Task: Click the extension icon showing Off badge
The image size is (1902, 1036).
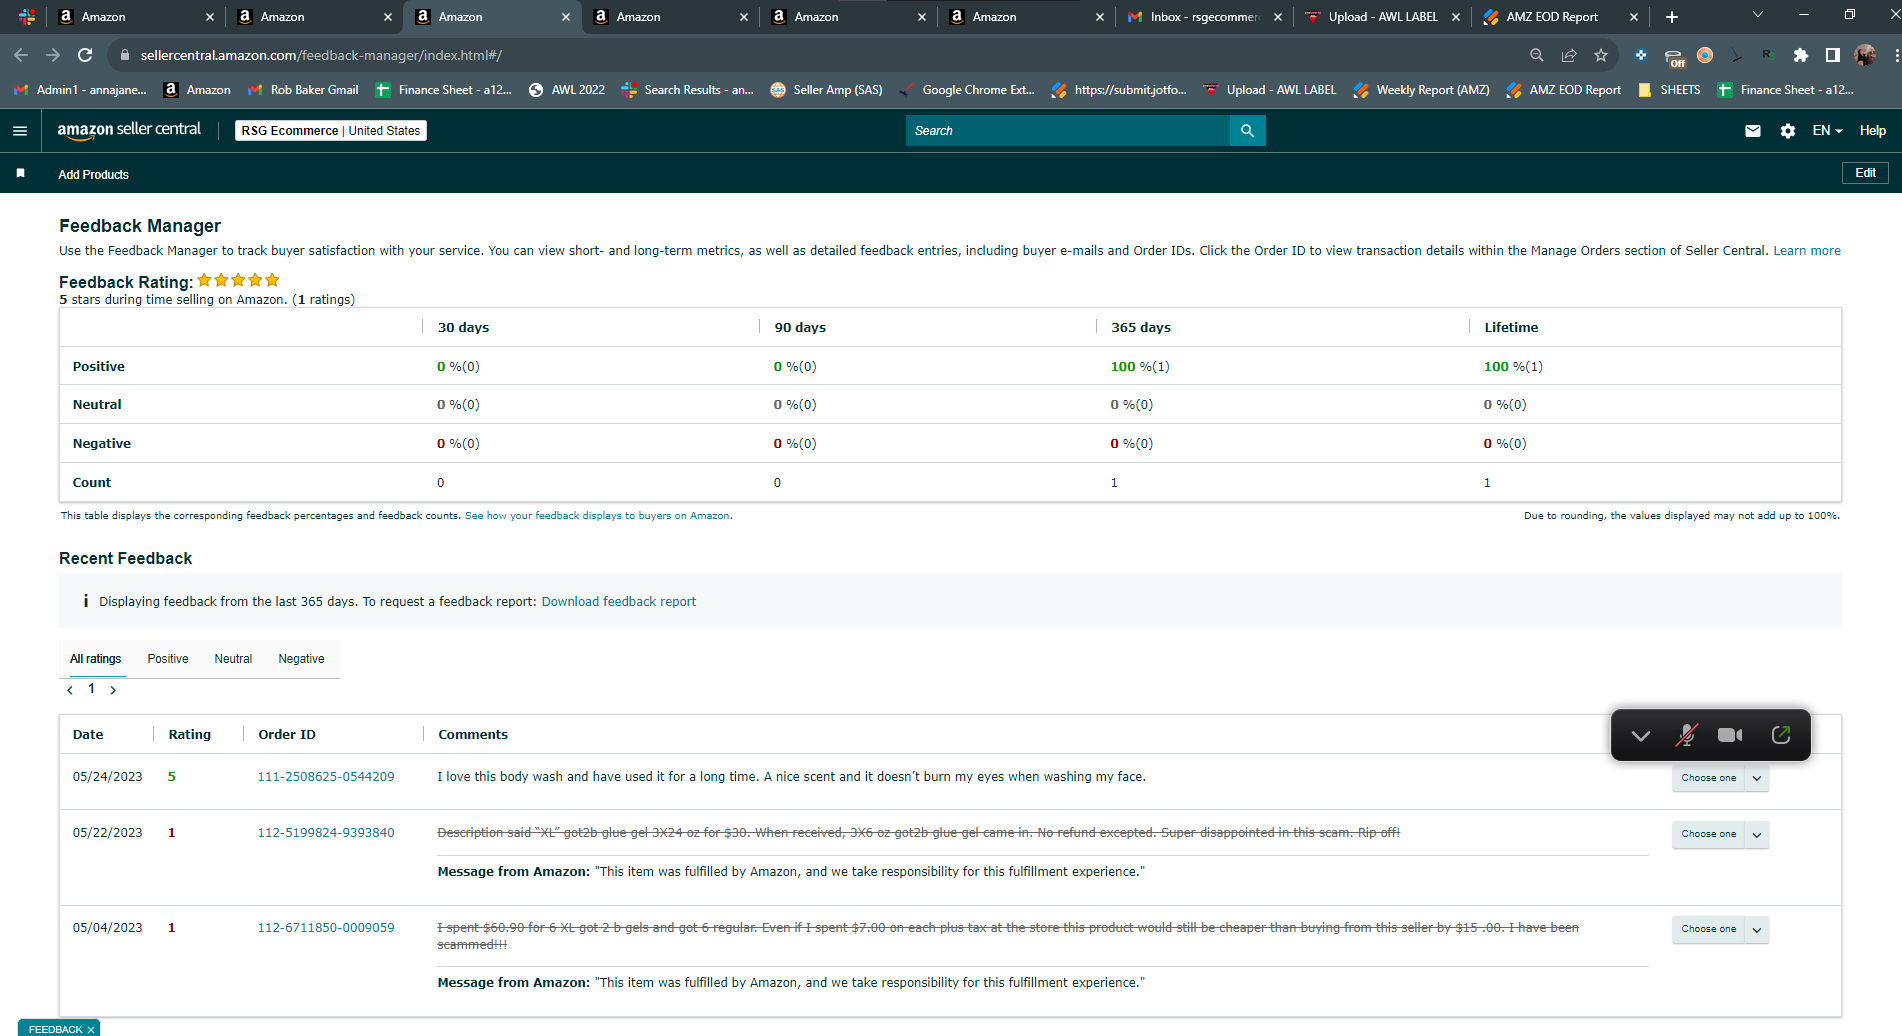Action: (x=1674, y=57)
